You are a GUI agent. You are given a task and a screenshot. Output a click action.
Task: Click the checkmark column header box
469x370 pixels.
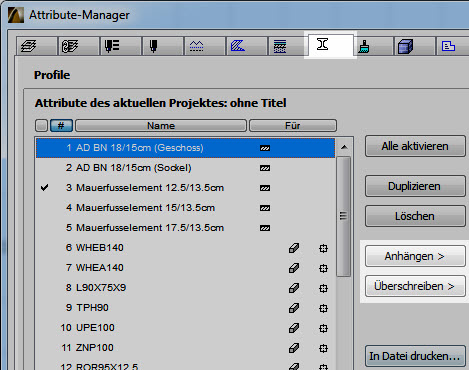pos(42,126)
